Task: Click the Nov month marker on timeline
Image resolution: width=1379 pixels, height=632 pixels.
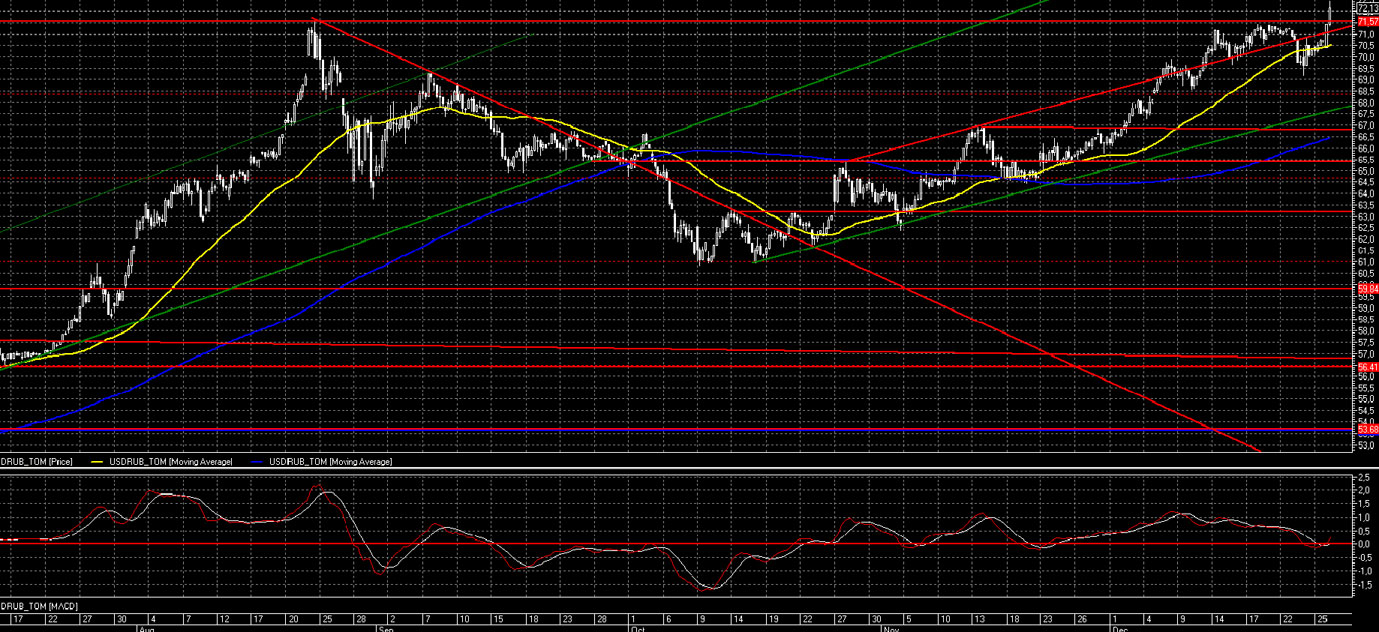Action: pyautogui.click(x=889, y=629)
